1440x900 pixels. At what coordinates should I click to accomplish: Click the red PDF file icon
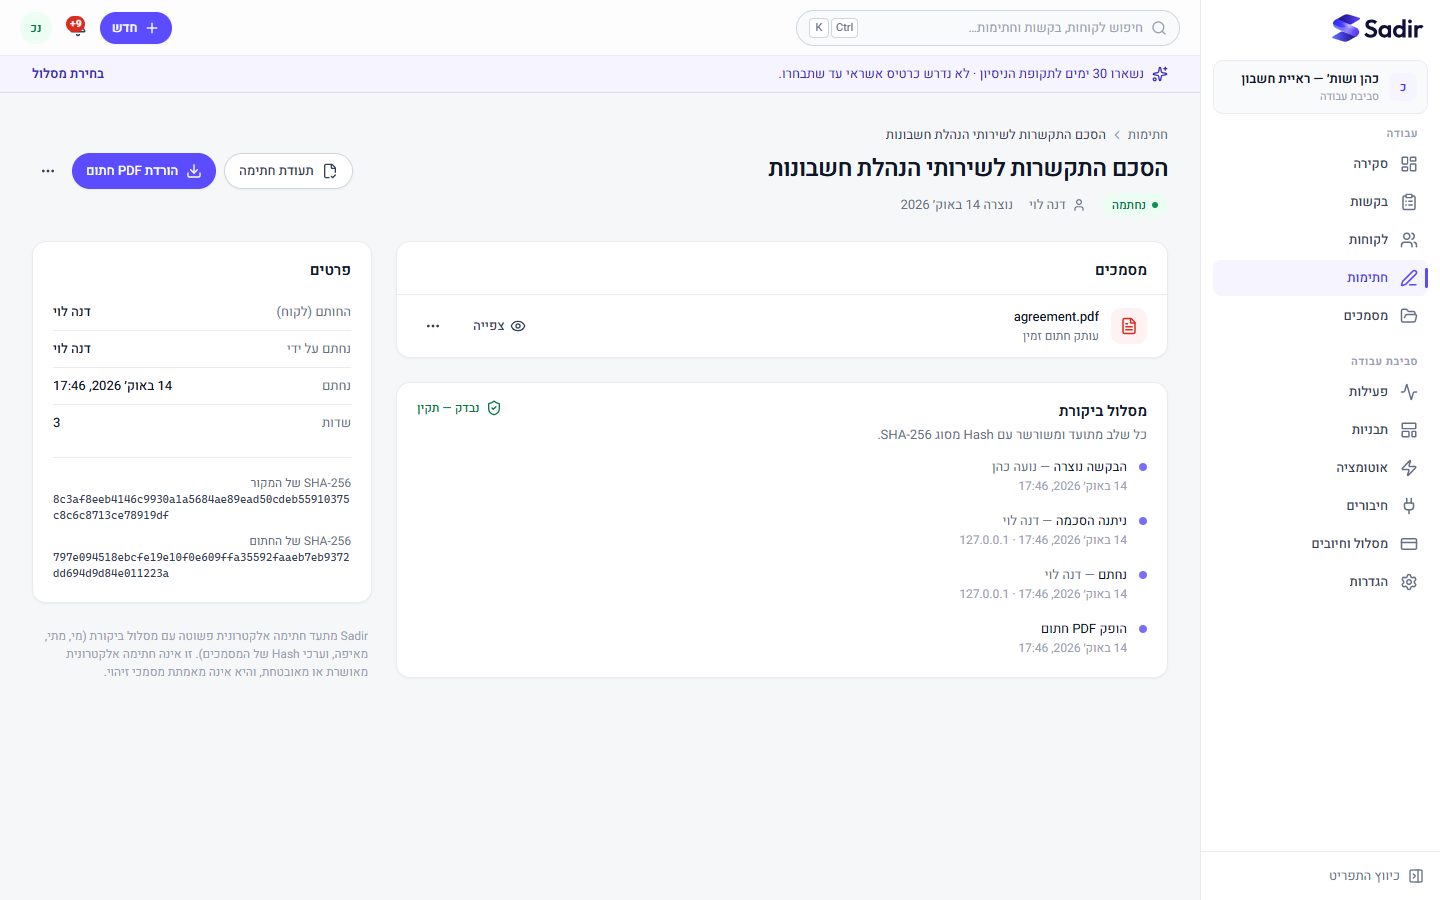coord(1129,326)
